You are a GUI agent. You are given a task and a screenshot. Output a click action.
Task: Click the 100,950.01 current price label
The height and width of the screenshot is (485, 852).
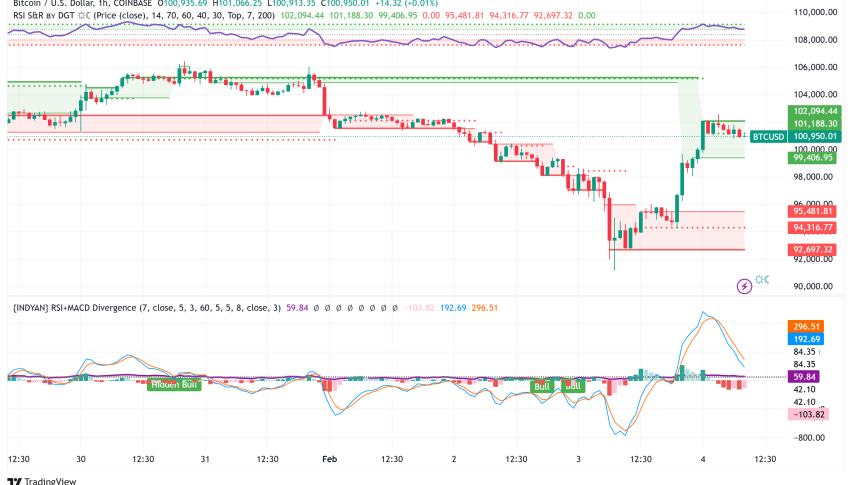pyautogui.click(x=815, y=136)
